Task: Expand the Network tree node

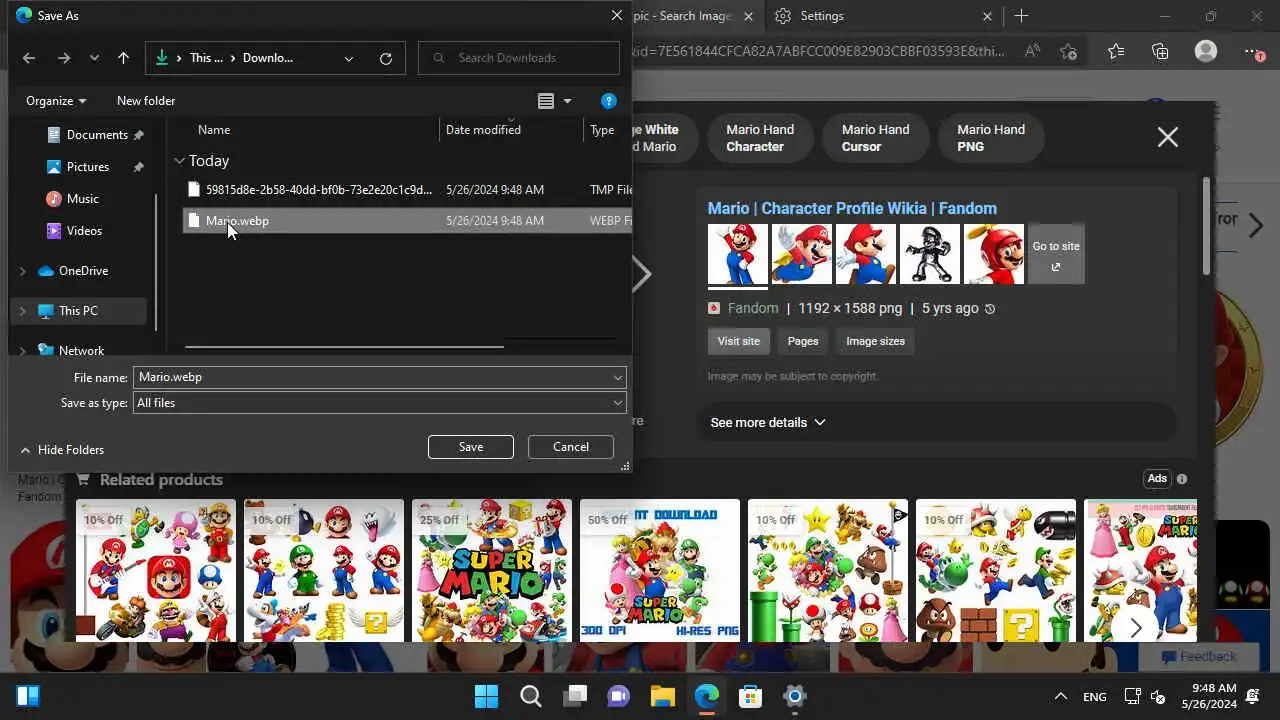Action: pyautogui.click(x=23, y=350)
